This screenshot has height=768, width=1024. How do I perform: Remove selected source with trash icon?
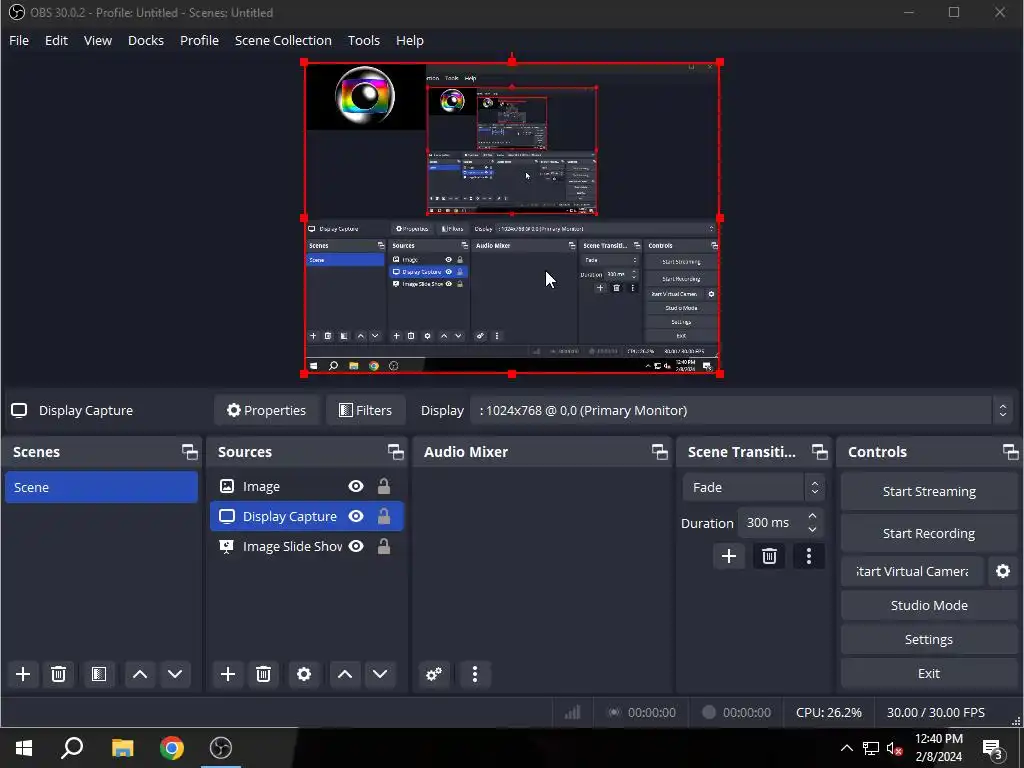[263, 674]
